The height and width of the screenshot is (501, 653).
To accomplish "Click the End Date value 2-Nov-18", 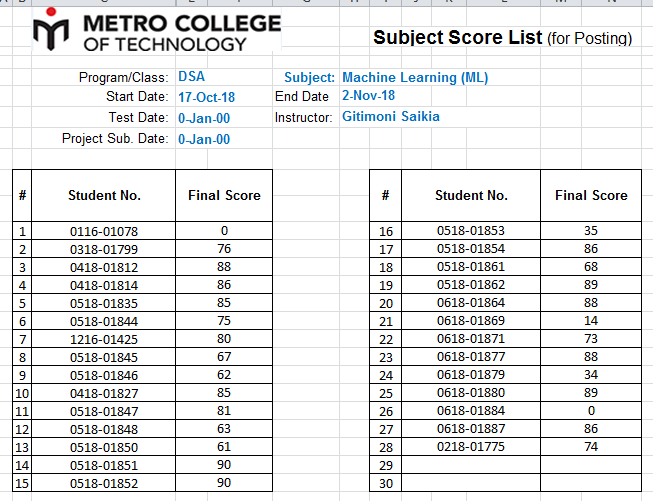I will [369, 95].
